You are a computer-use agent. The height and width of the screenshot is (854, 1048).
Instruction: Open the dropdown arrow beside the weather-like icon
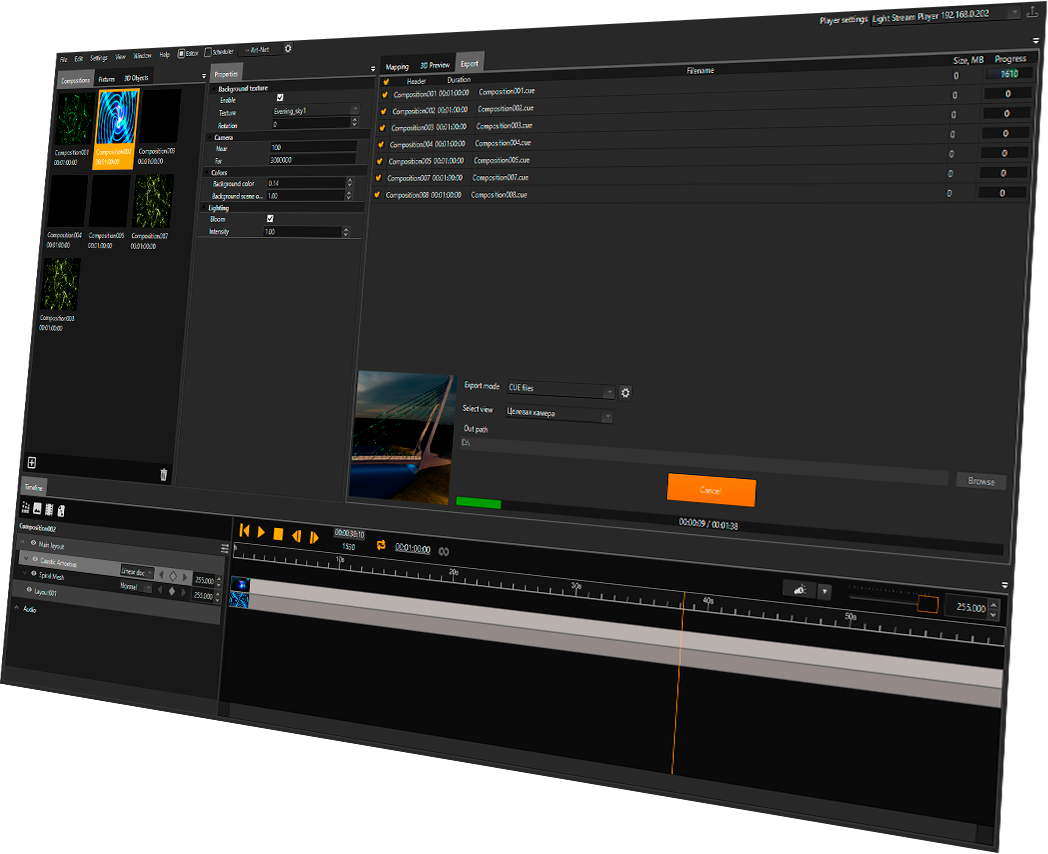[825, 591]
